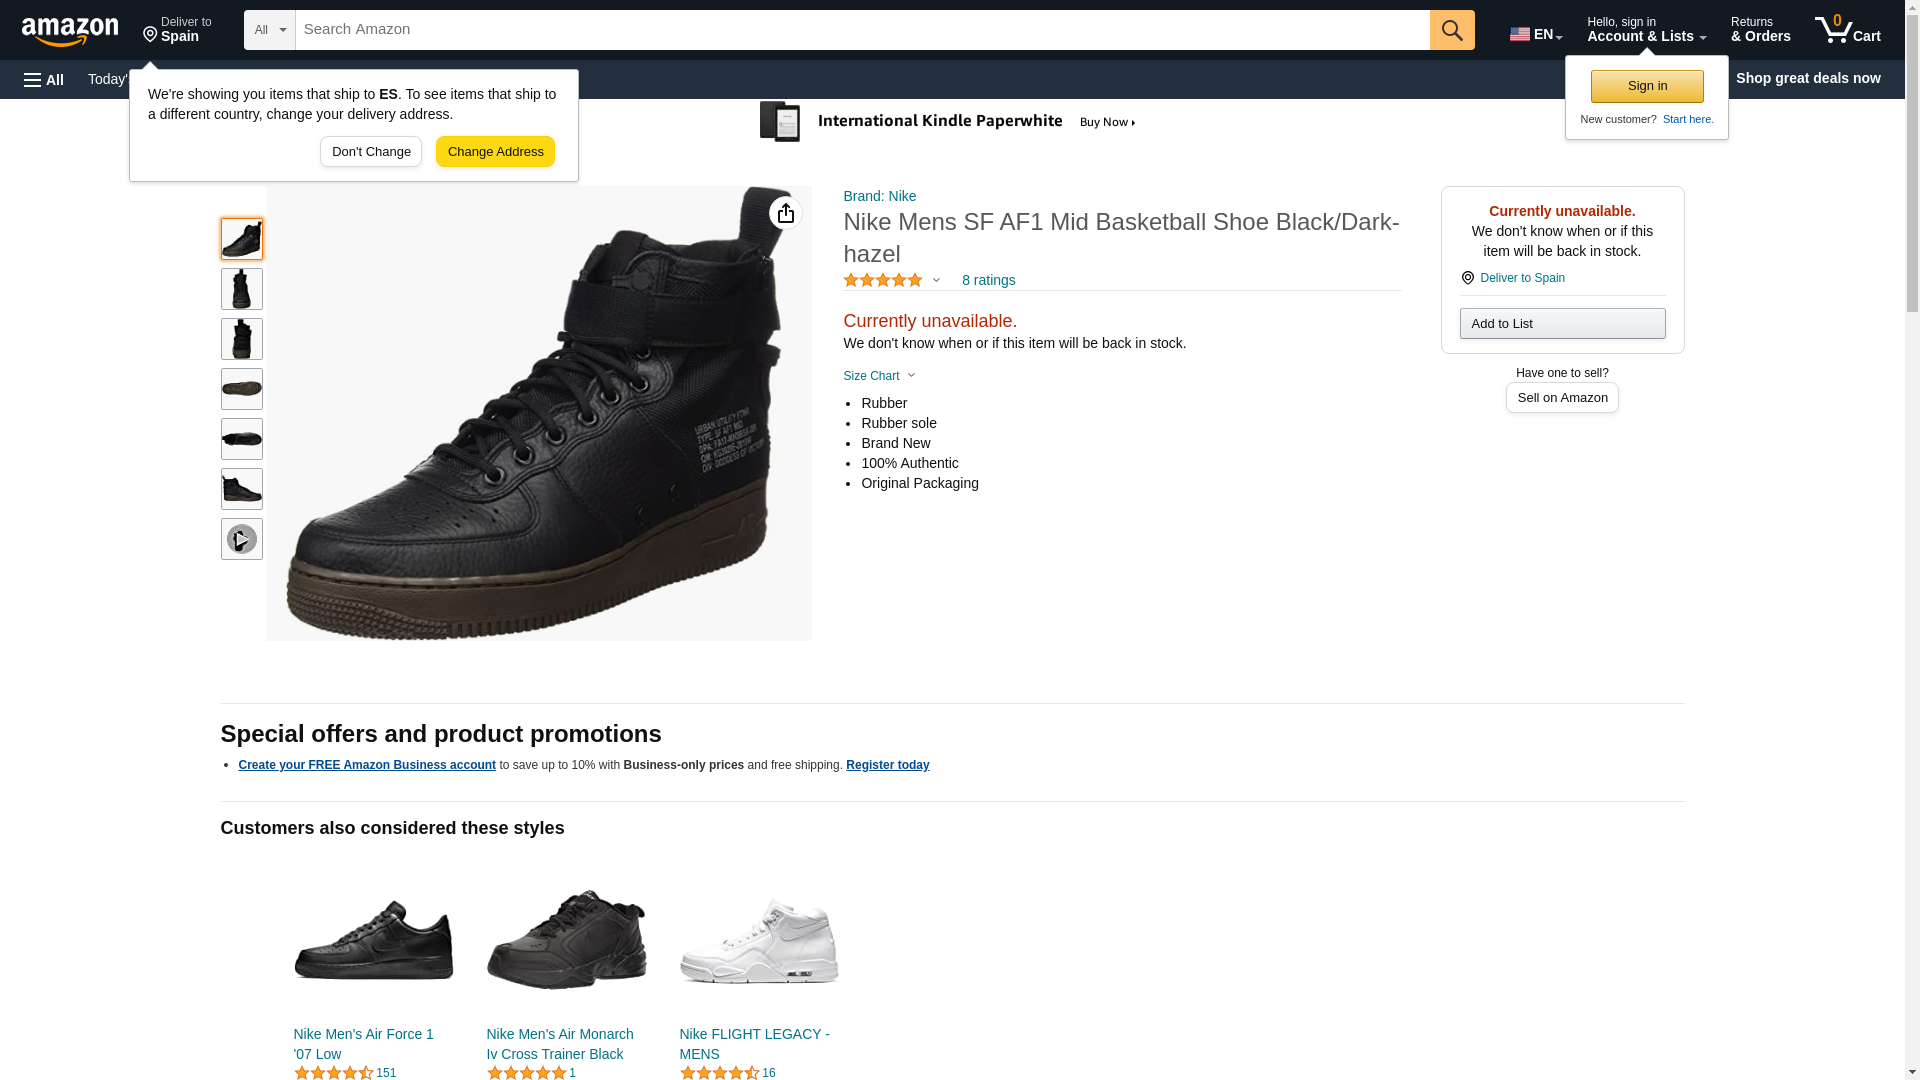The image size is (1920, 1080).
Task: Expand the EN language selector
Action: [x=1535, y=34]
